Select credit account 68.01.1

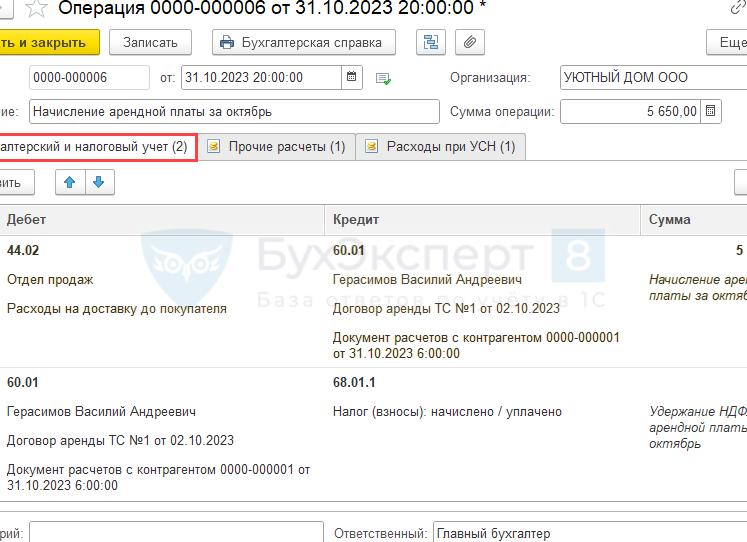[x=354, y=382]
